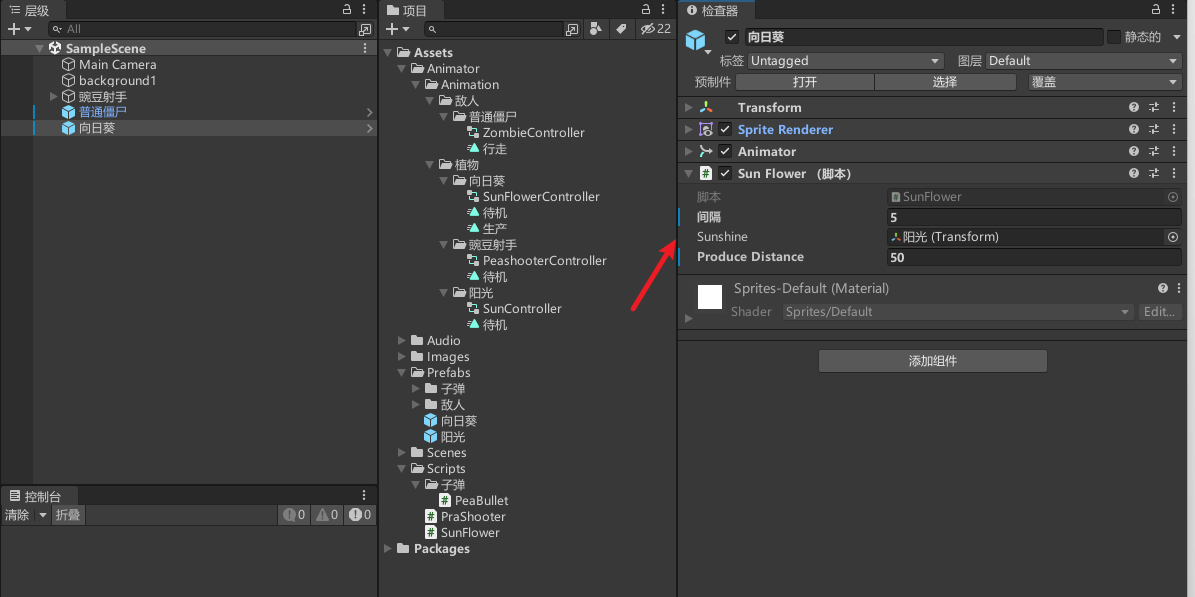Open the SampleScene three-dot options menu
The width and height of the screenshot is (1195, 597).
365,48
